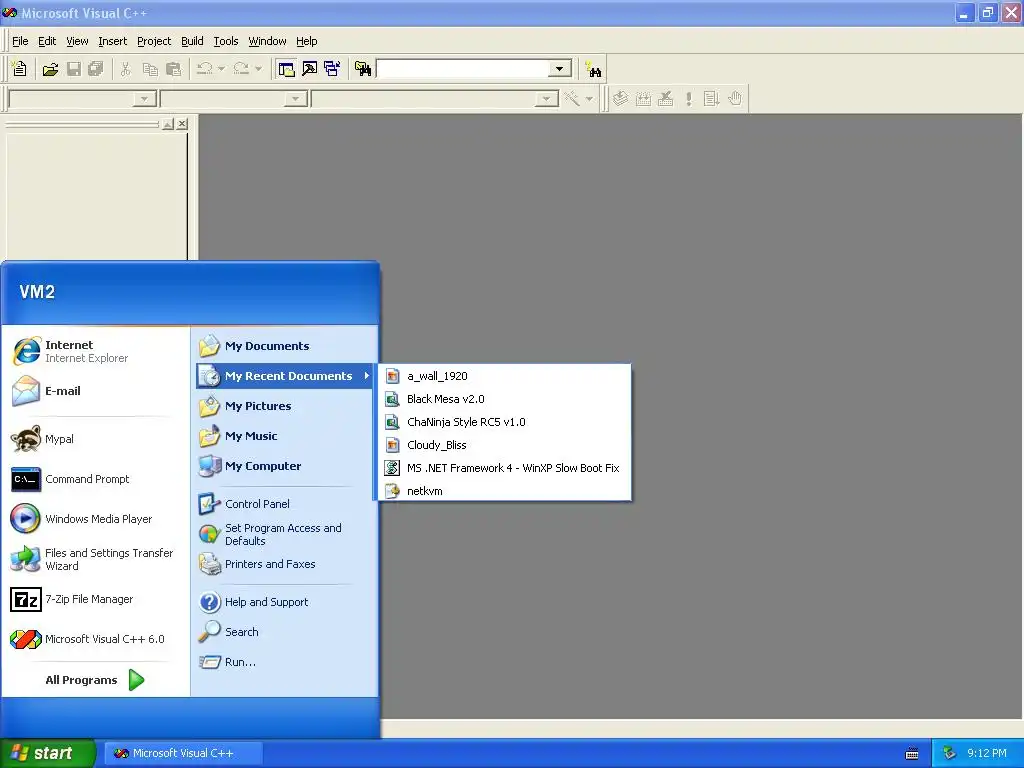
Task: Click the Redo arrow icon
Action: pos(241,69)
